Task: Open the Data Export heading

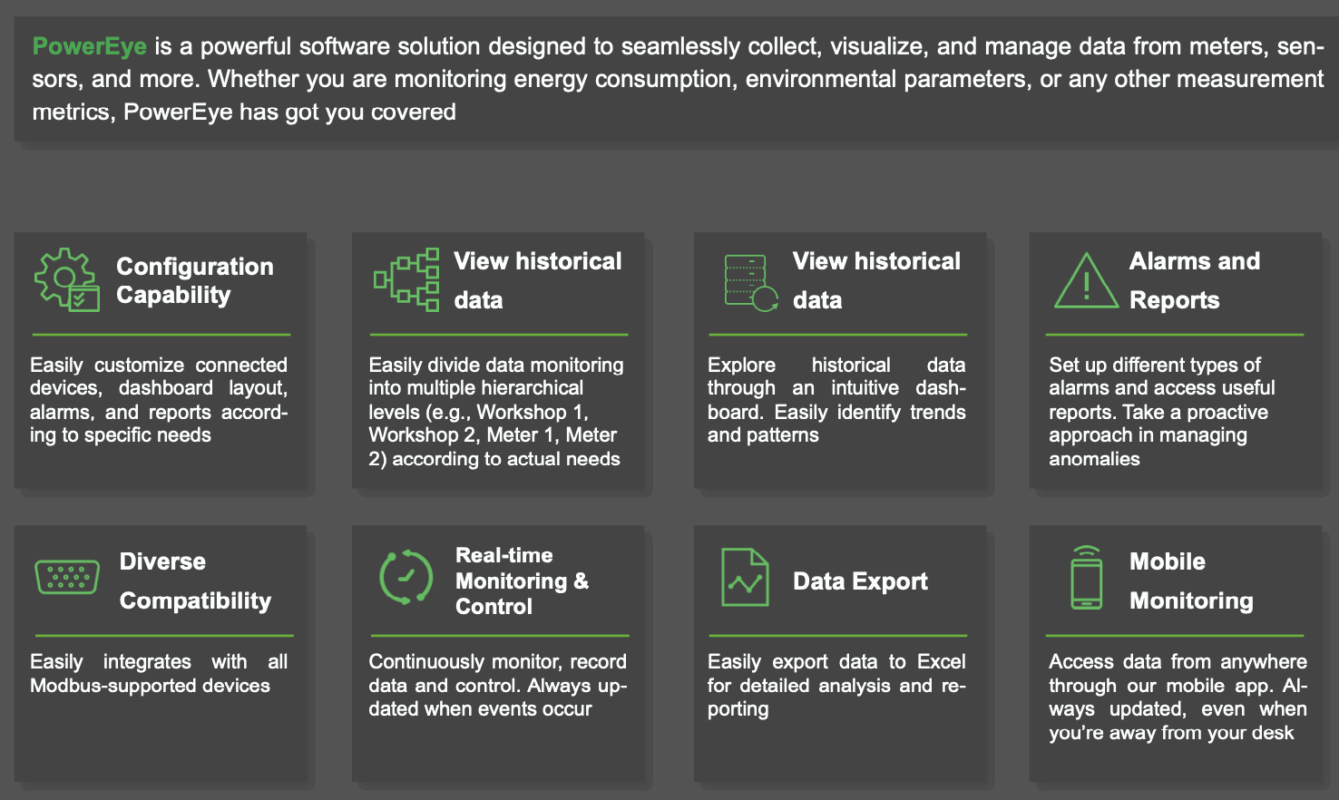Action: 860,582
